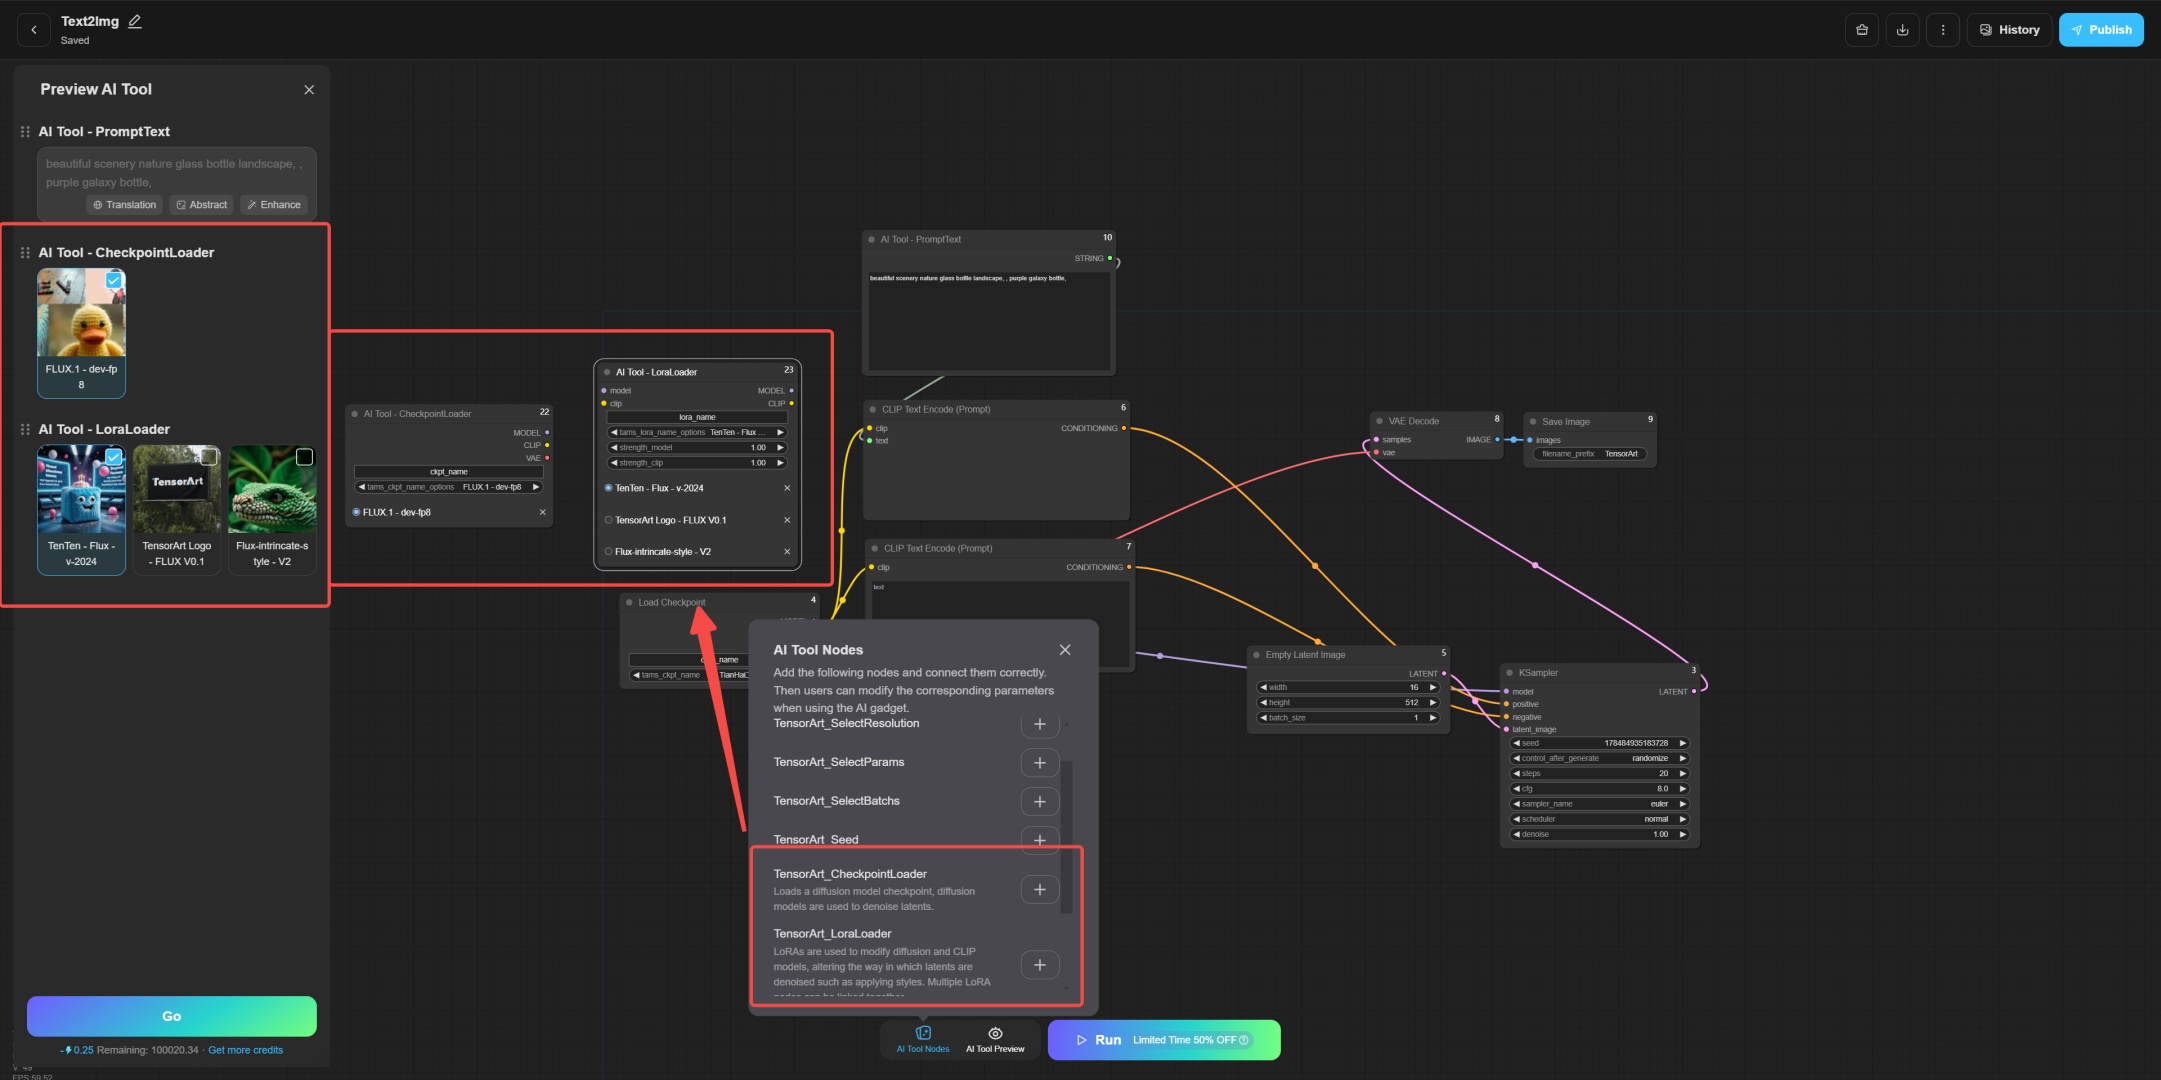Screen dimensions: 2161x1080
Task: Toggle checkbox on TensorArt Logo LoRA thumbnail
Action: 209,457
